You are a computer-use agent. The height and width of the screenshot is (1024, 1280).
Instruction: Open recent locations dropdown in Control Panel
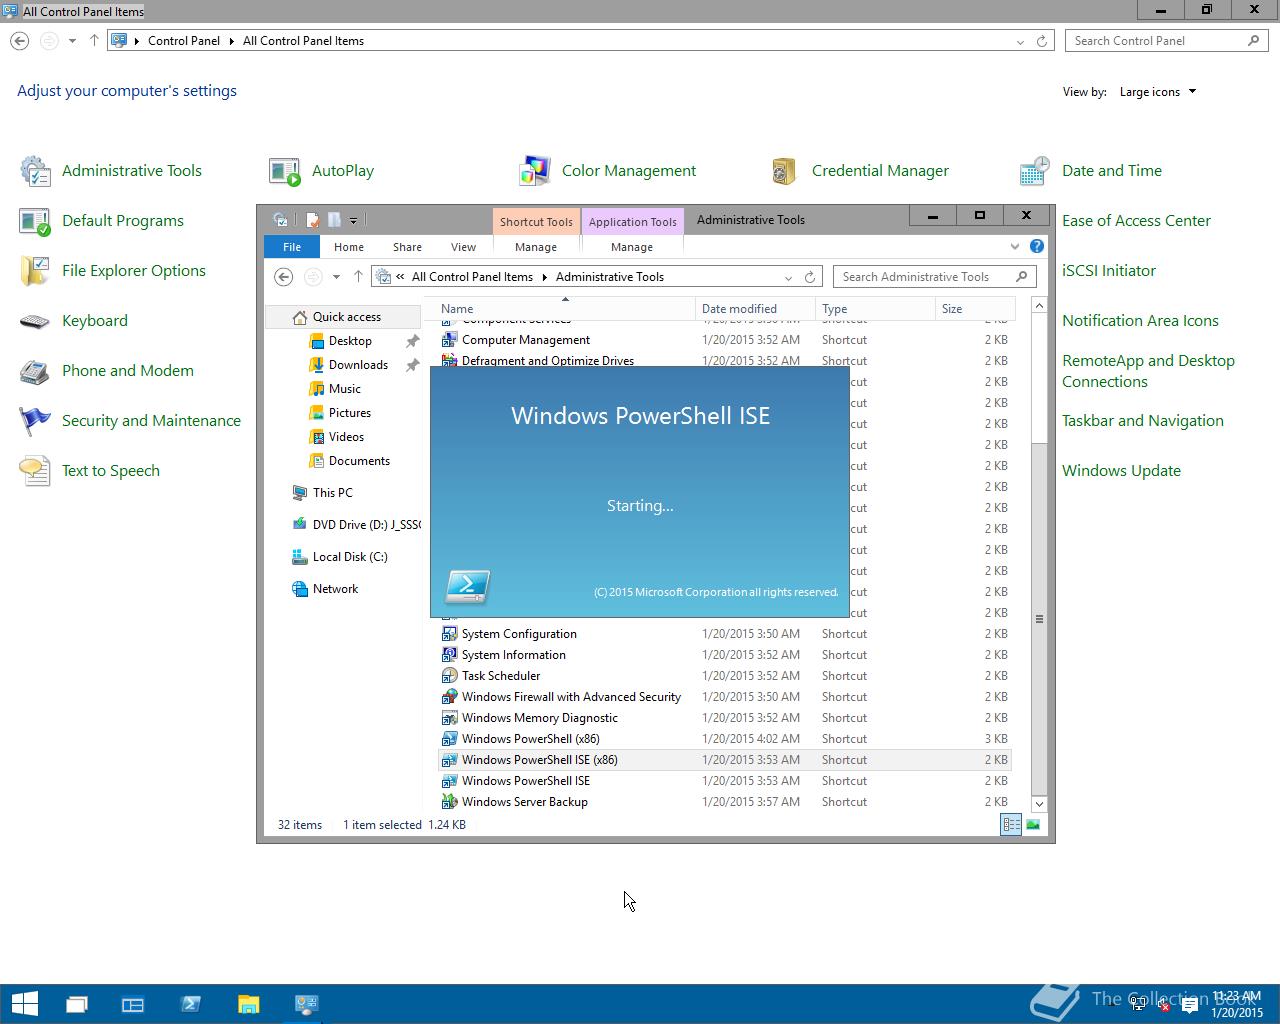[x=72, y=41]
